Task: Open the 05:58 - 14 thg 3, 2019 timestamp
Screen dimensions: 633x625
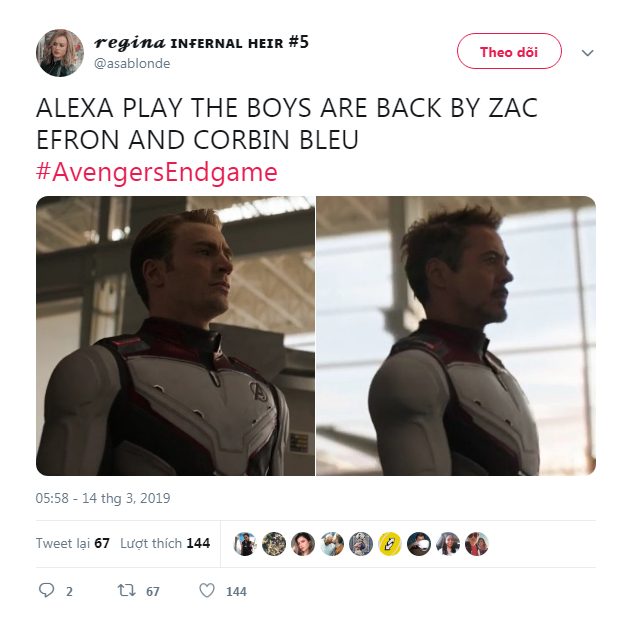Action: point(103,498)
